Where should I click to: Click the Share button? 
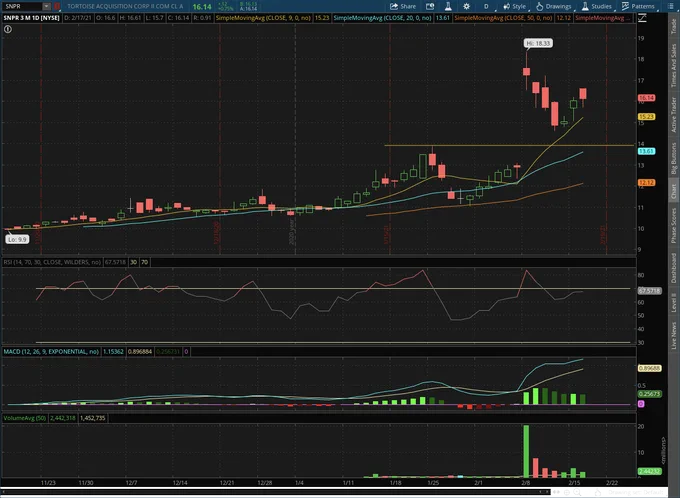pos(403,7)
